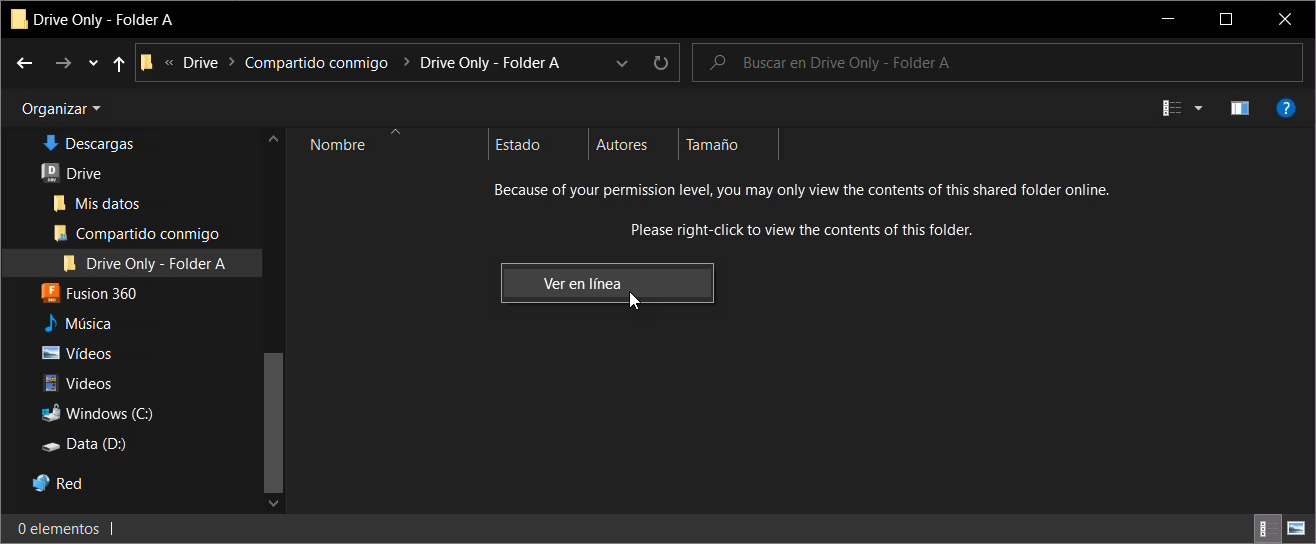Open Fusion 360 in sidebar
Image resolution: width=1316 pixels, height=544 pixels.
tap(100, 293)
